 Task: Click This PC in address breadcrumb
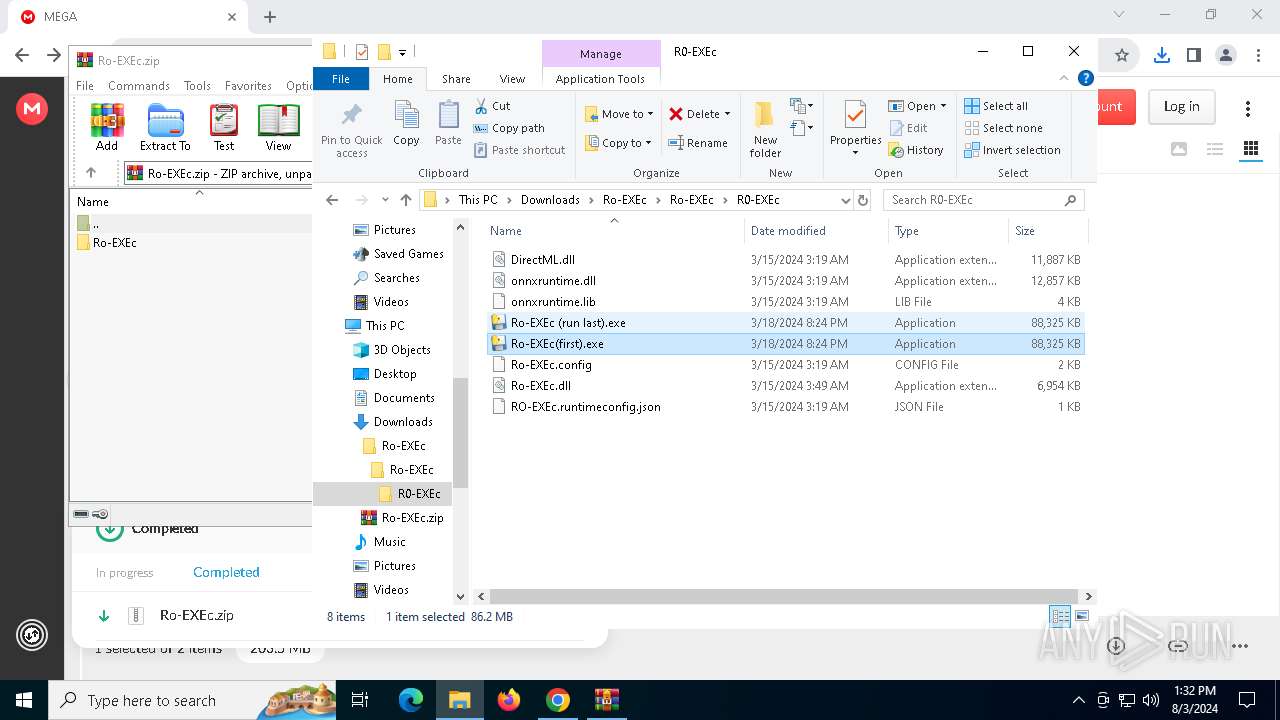[x=478, y=200]
